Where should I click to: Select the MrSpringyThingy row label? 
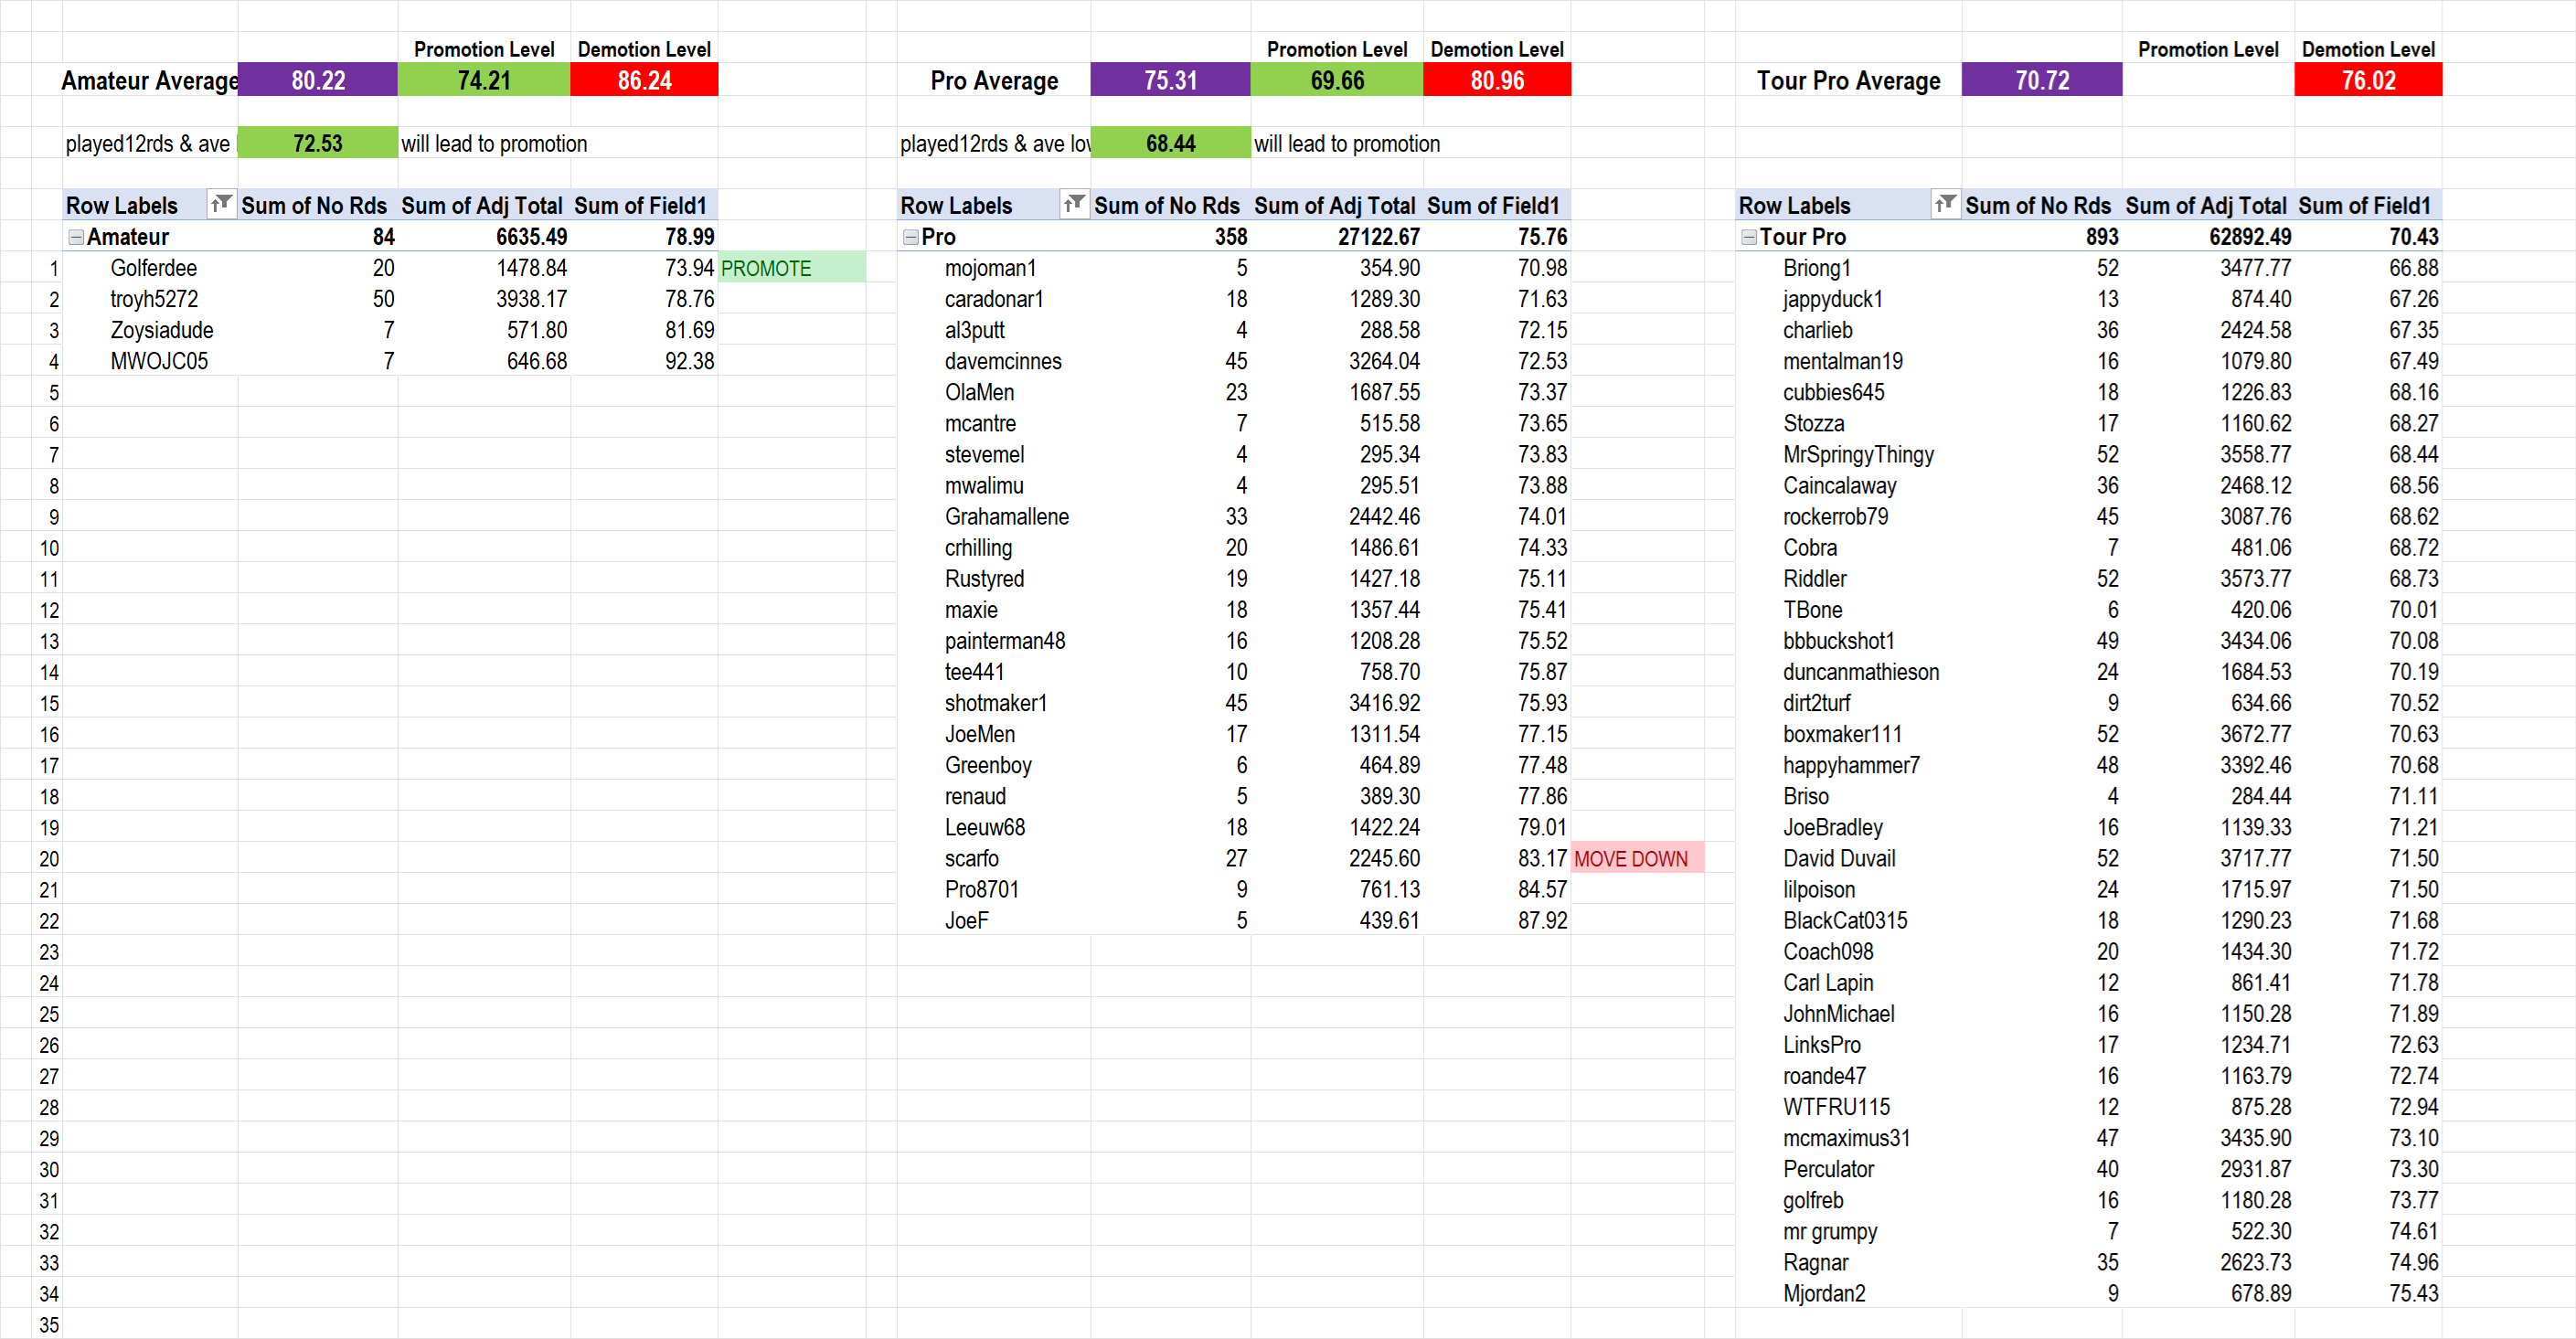[x=1858, y=455]
